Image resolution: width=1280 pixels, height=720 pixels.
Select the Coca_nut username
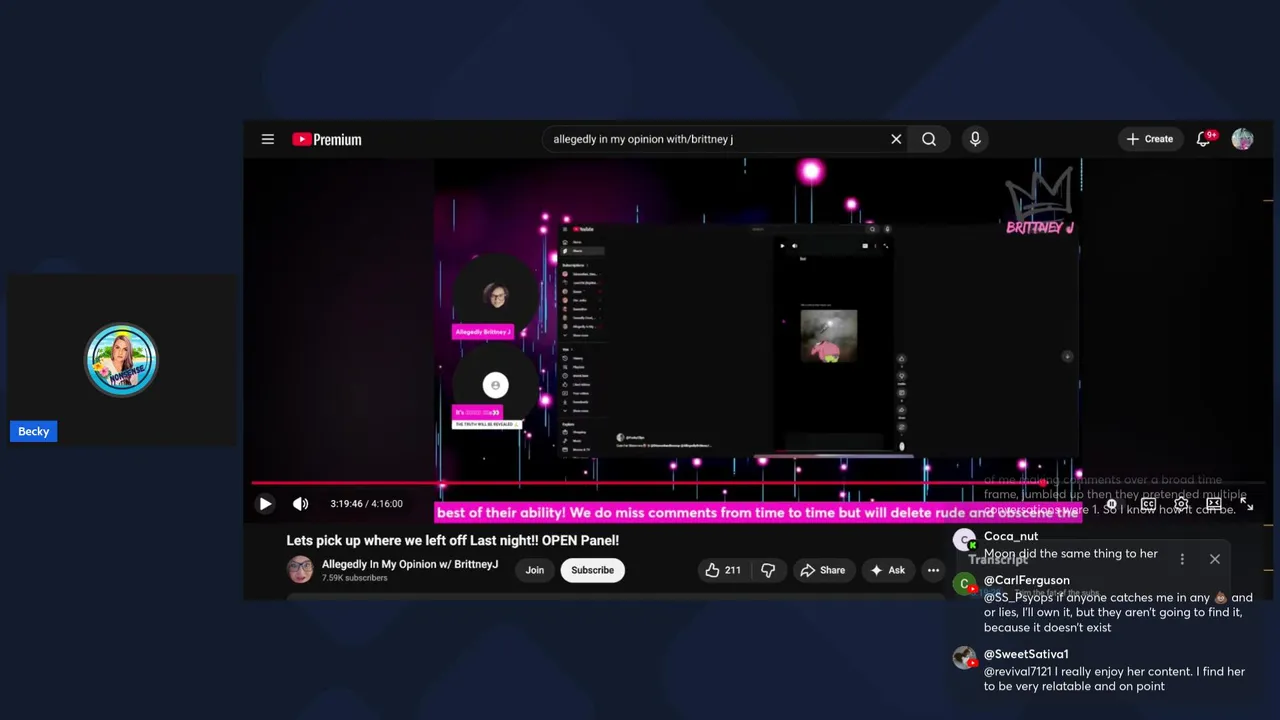[x=1011, y=536]
